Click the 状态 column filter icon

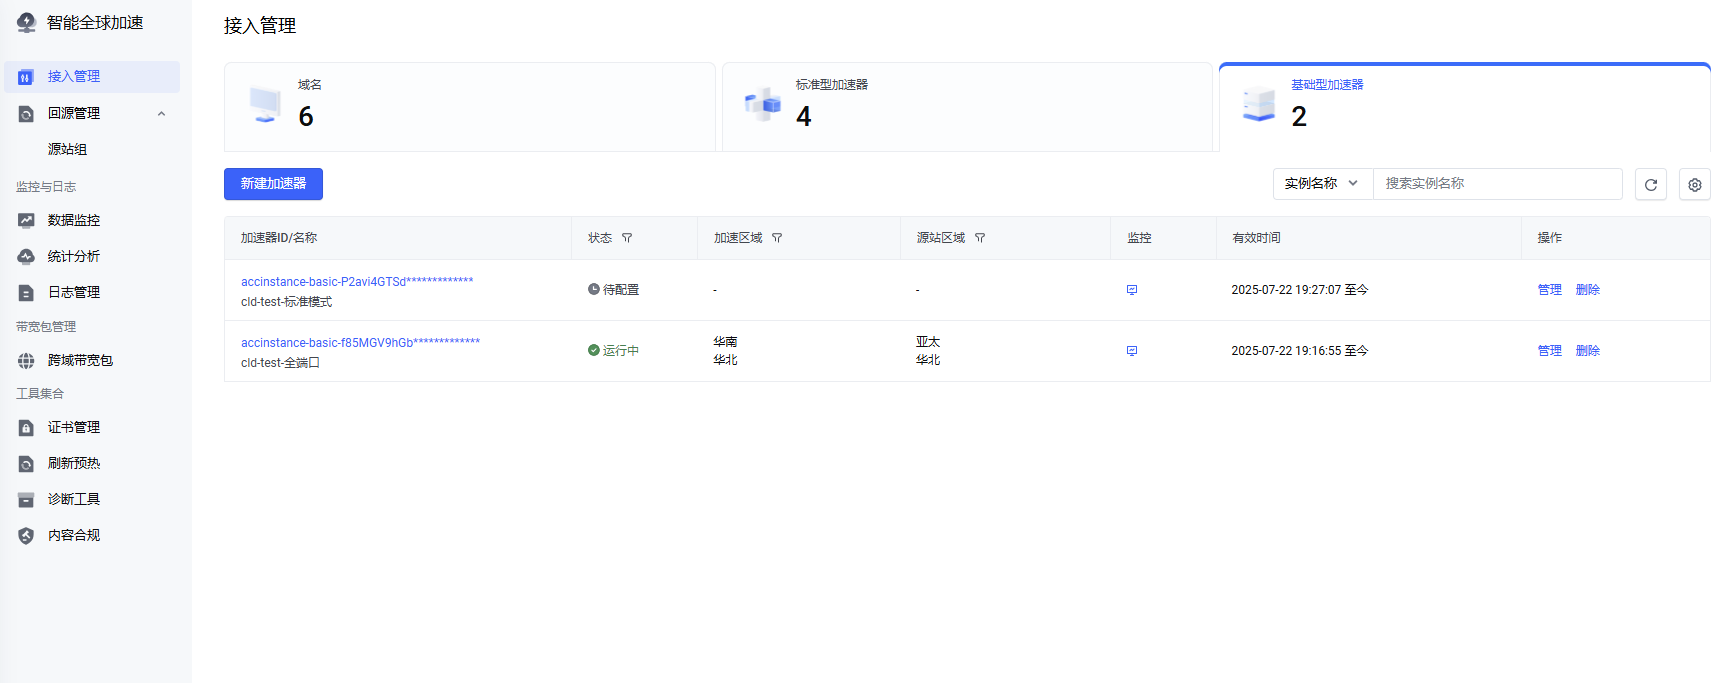coord(627,238)
